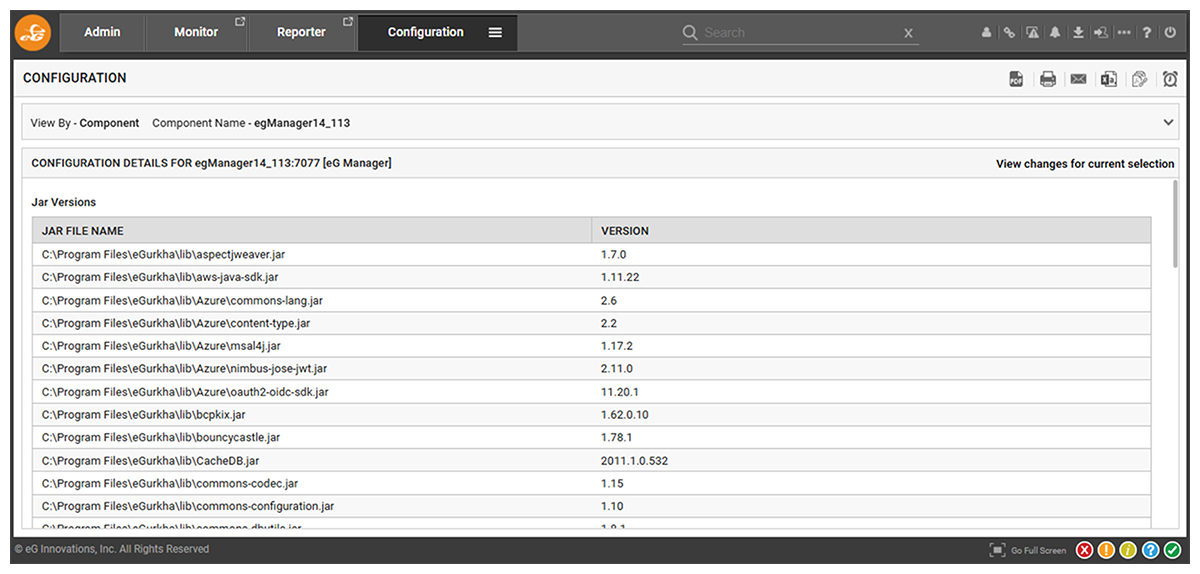Click version value 1.62.0.10

(x=625, y=415)
